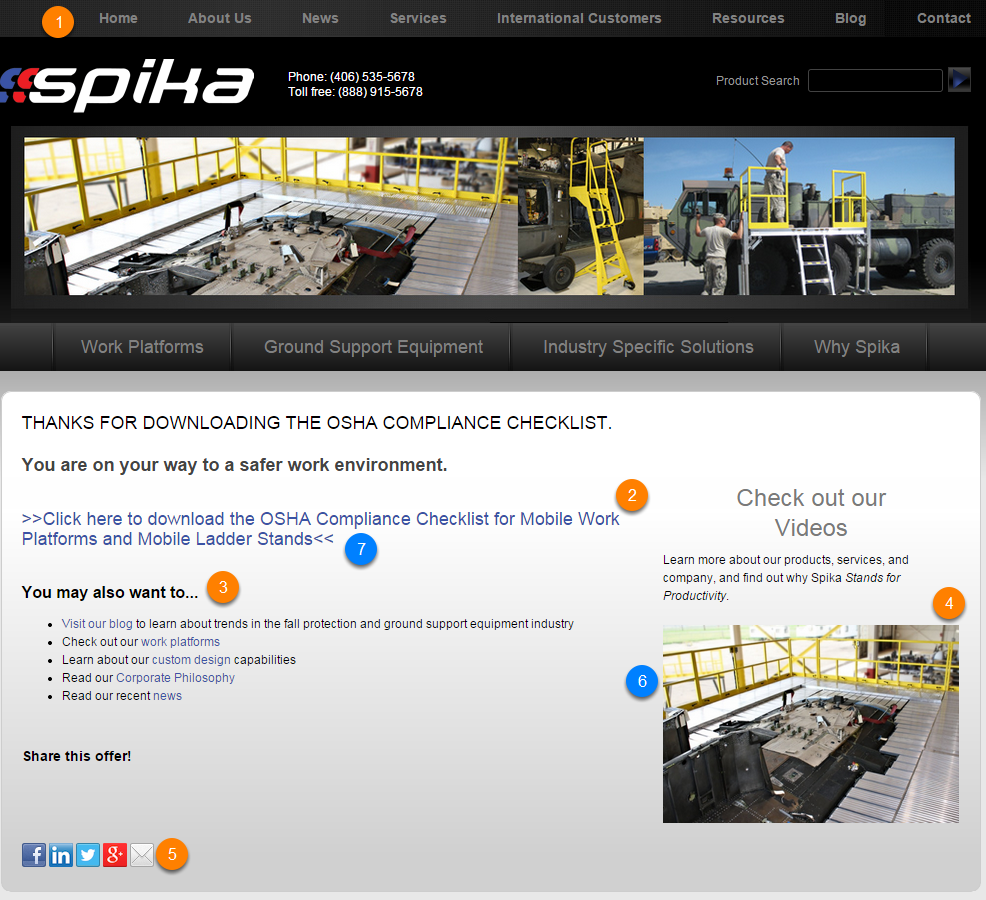Share the offer by email envelope icon
Viewport: 986px width, 900px height.
[142, 855]
